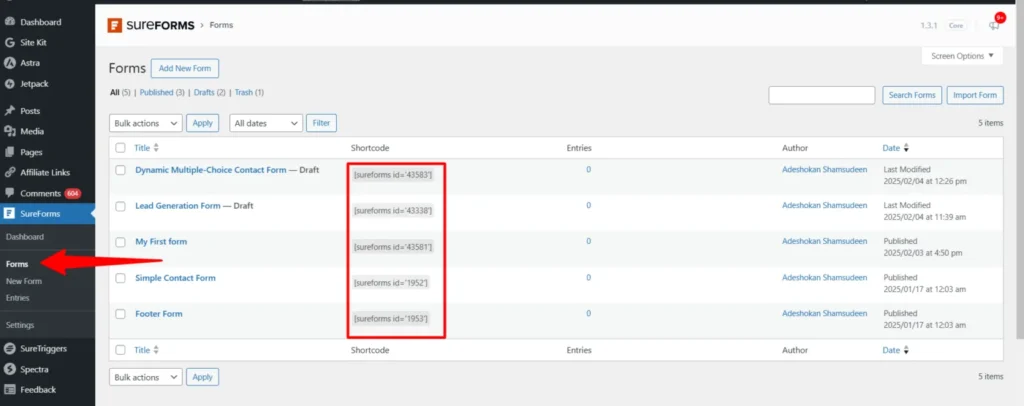Click the bottom Apply button
1024x406 pixels.
[x=202, y=377]
